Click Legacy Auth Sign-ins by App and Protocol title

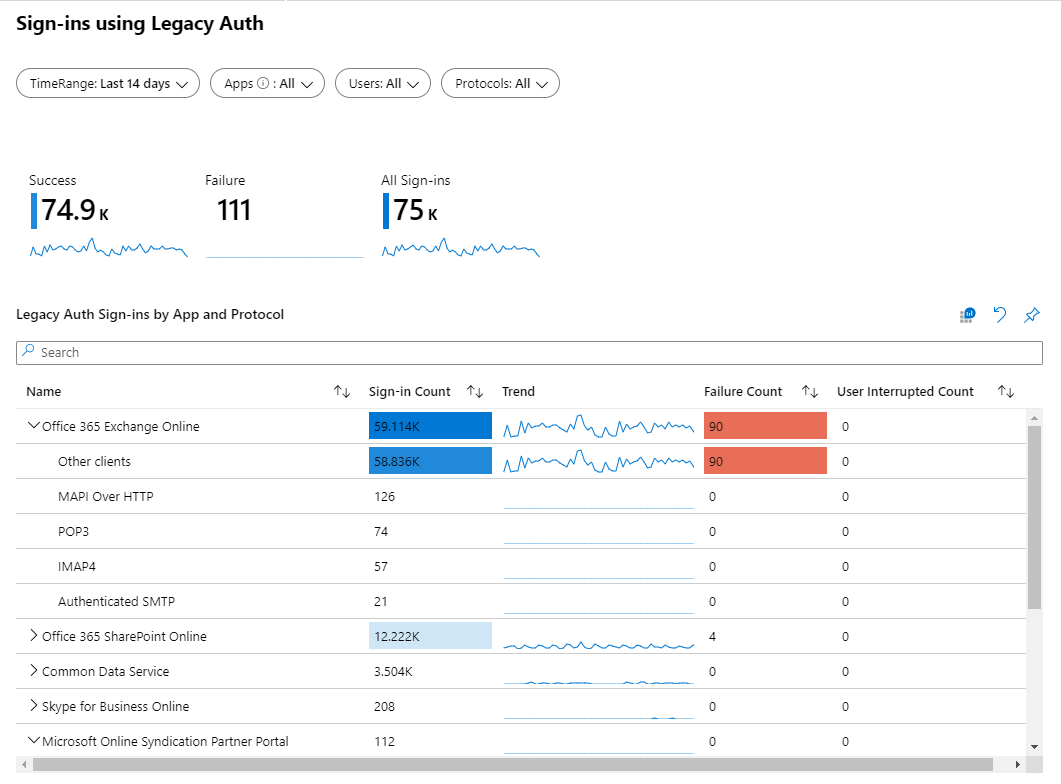[x=150, y=315]
